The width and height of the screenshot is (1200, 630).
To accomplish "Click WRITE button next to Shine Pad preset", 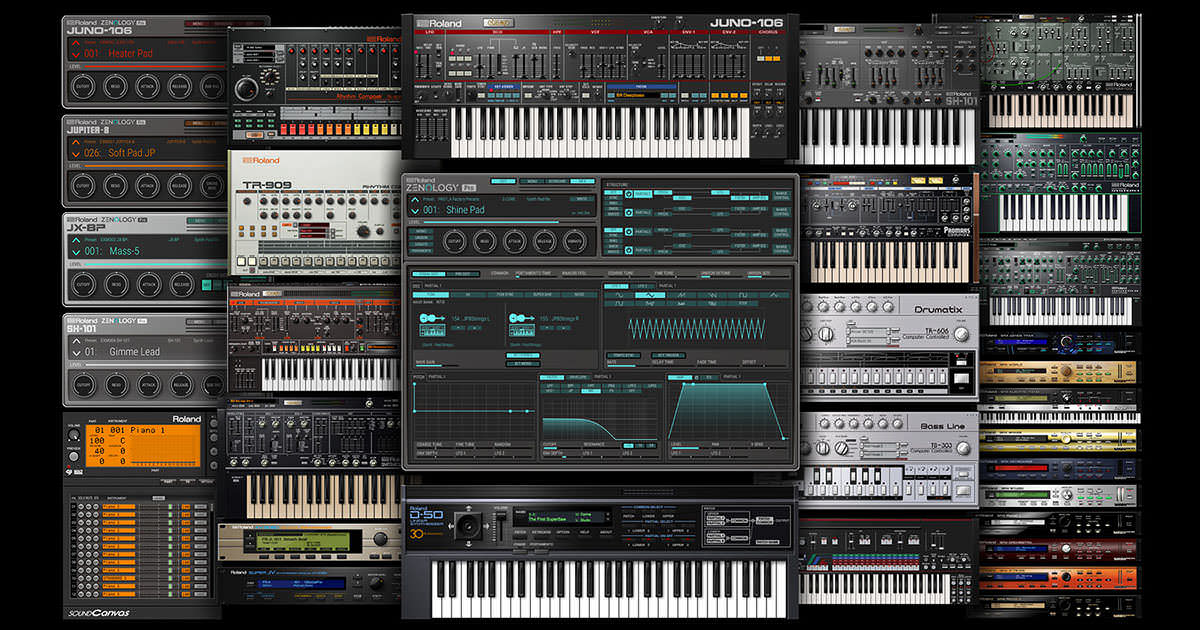I will pos(582,199).
